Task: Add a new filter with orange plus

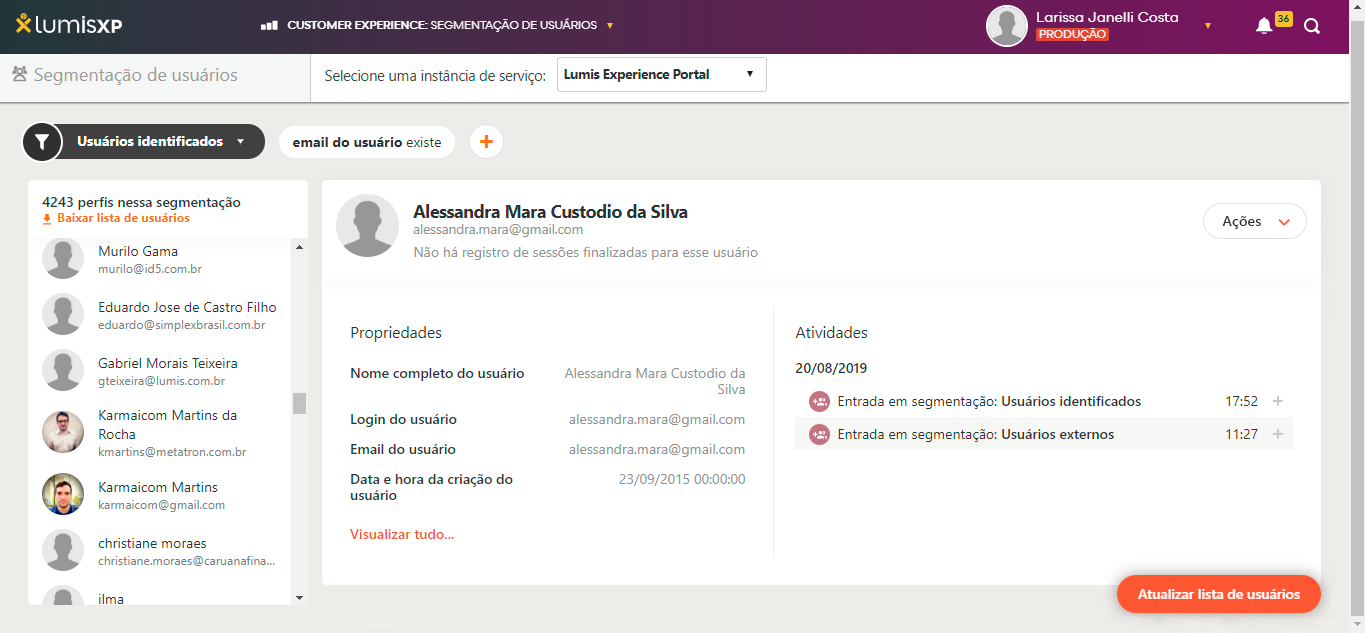Action: (486, 142)
